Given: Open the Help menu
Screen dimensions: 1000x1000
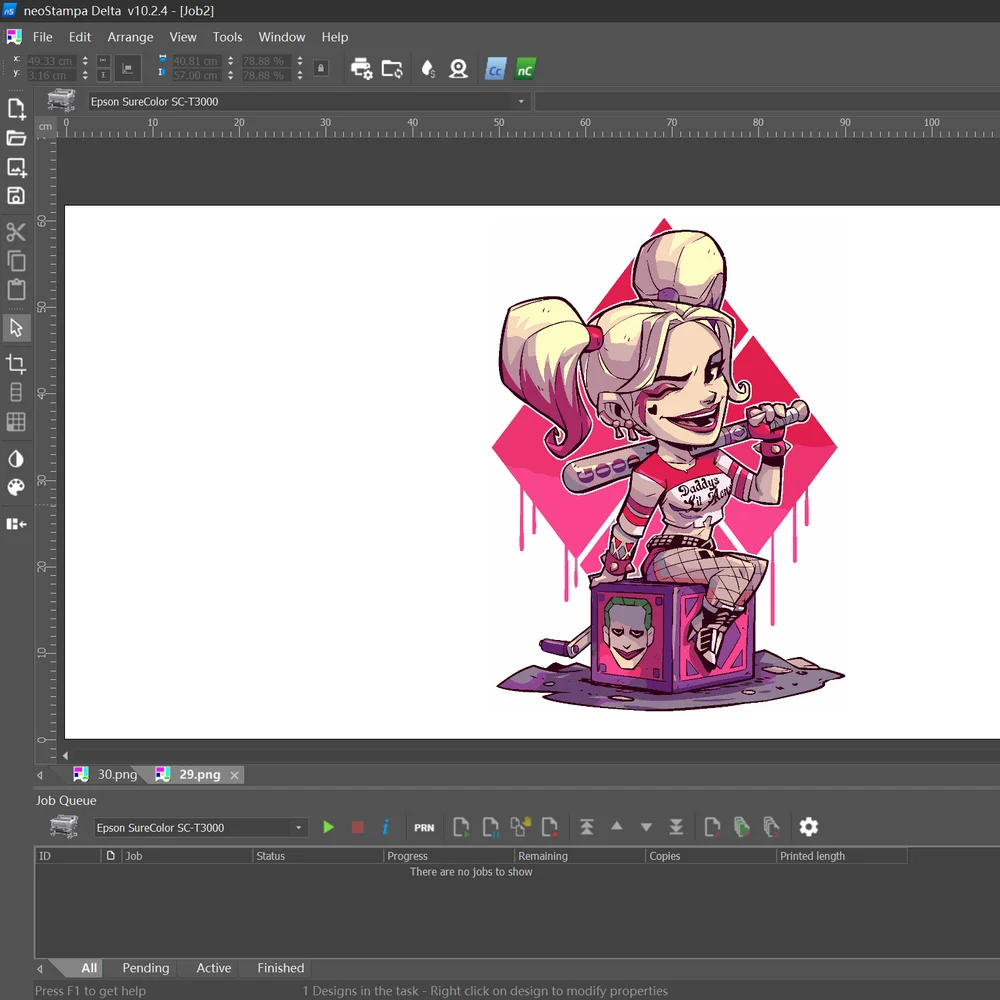Looking at the screenshot, I should click(335, 37).
